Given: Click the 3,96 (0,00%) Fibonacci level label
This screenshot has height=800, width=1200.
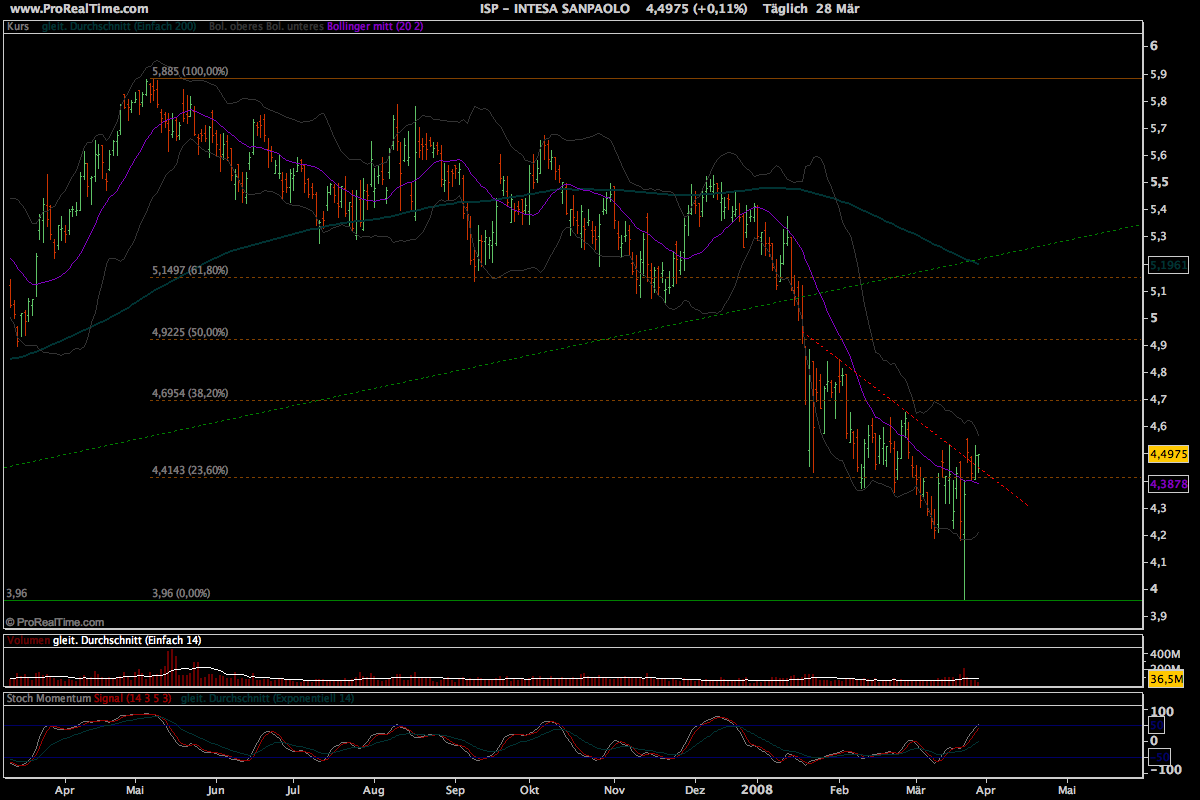Looking at the screenshot, I should click(x=181, y=593).
